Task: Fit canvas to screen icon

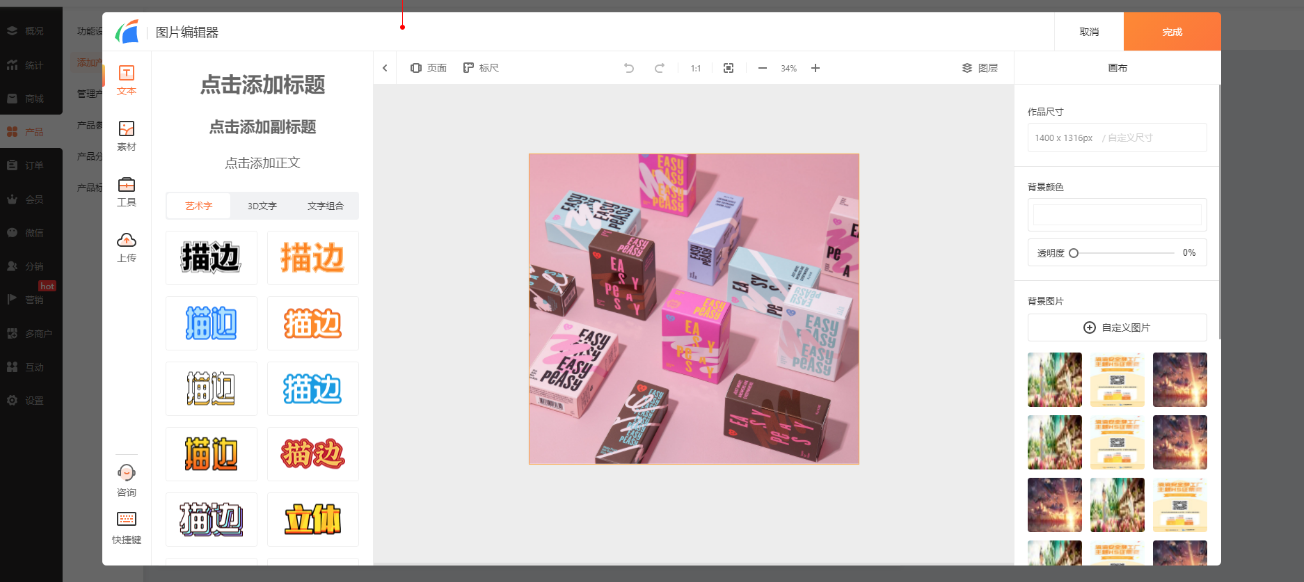Action: pos(728,68)
